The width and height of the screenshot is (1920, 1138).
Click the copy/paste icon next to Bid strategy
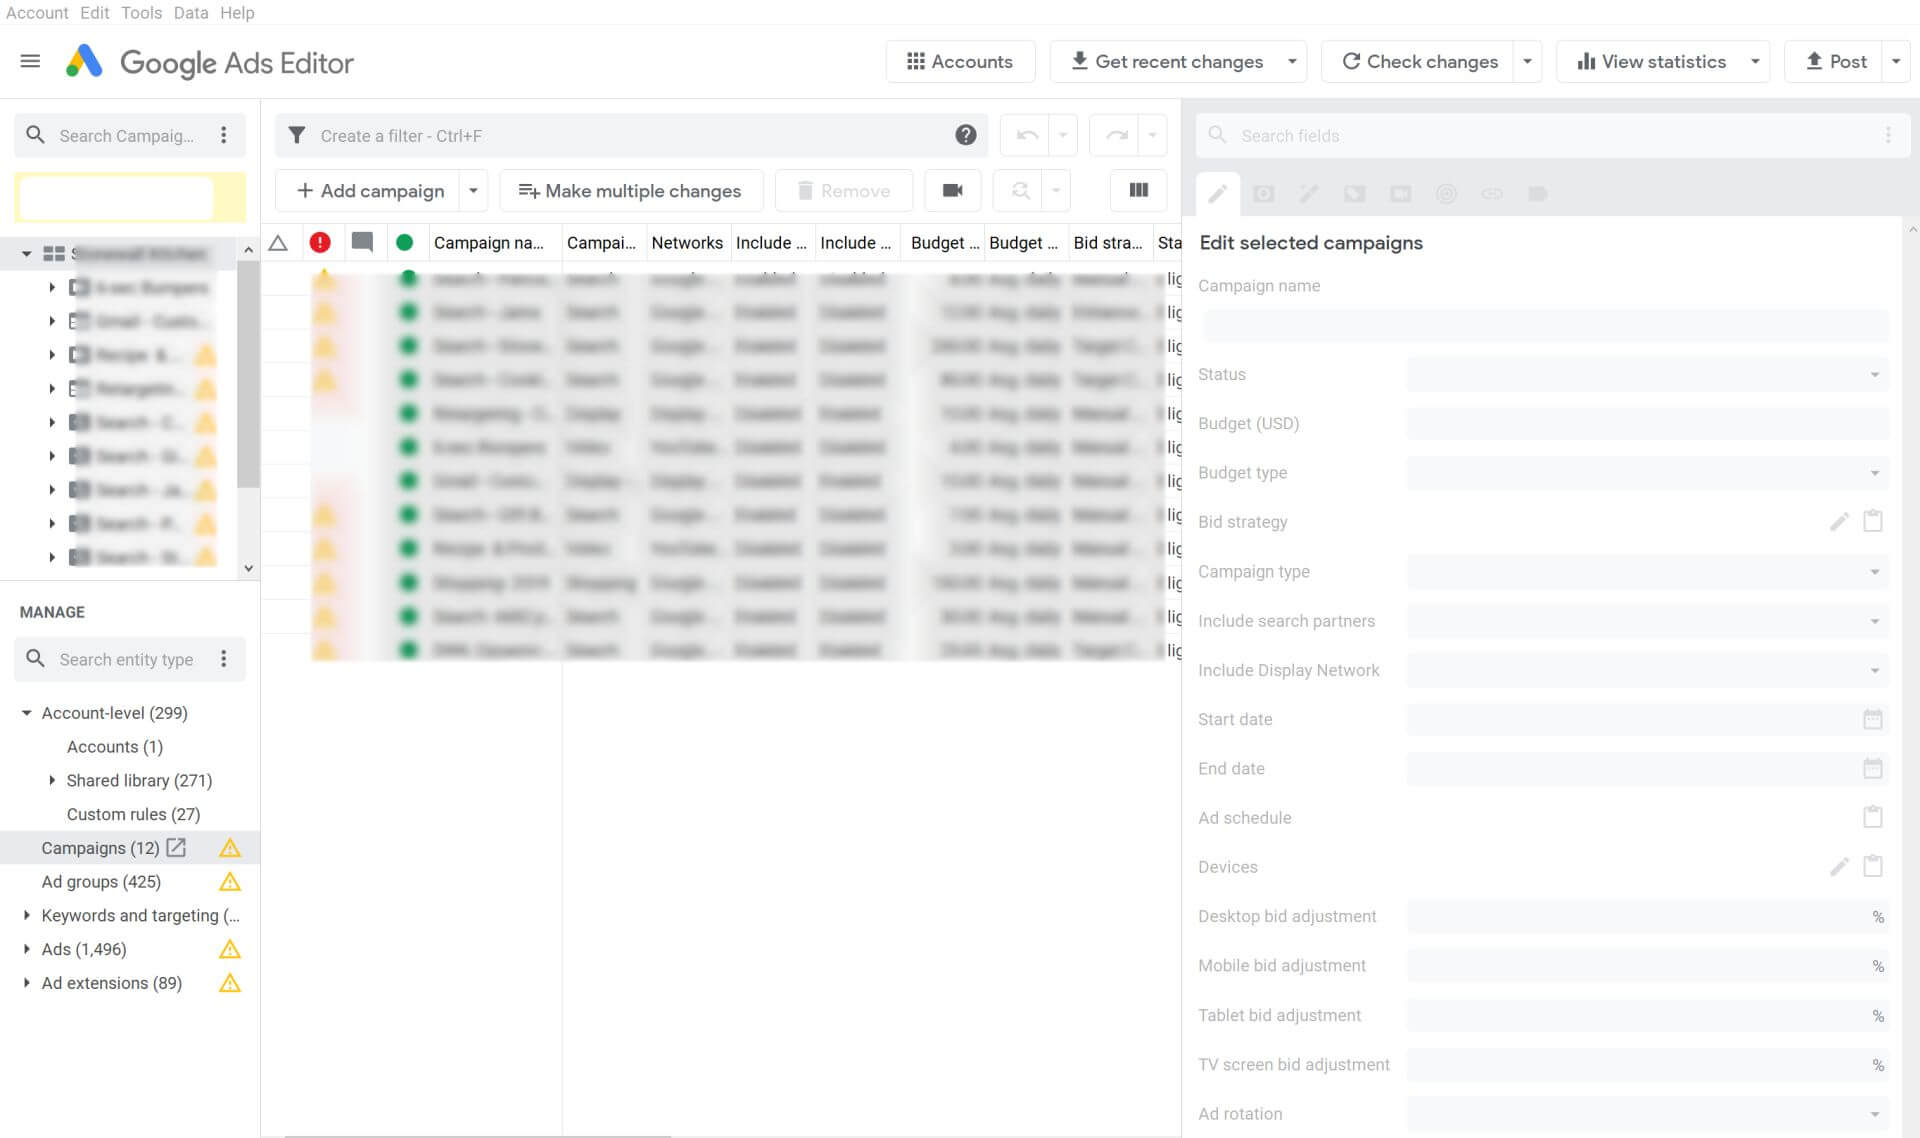coord(1873,520)
